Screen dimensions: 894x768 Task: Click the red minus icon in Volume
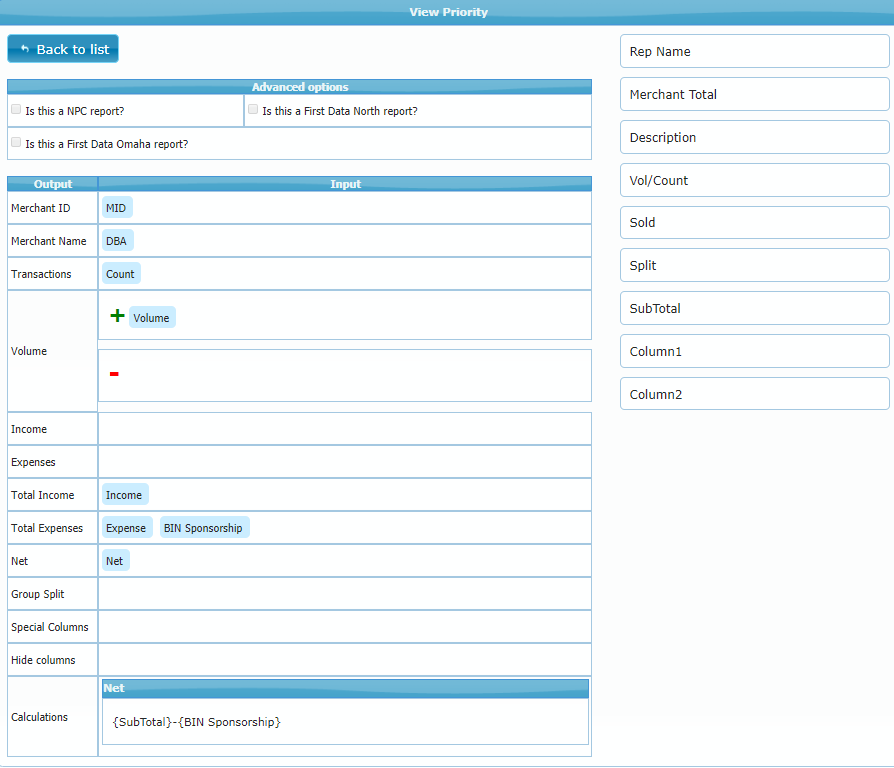coord(114,374)
